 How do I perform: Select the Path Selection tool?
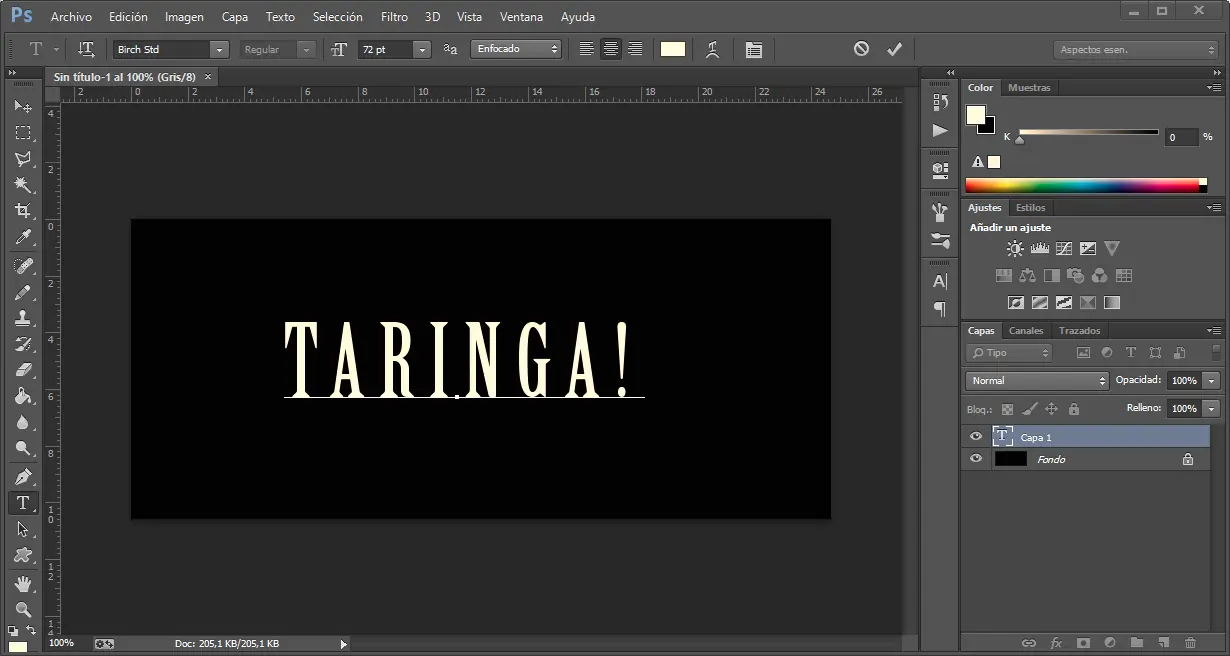click(23, 529)
